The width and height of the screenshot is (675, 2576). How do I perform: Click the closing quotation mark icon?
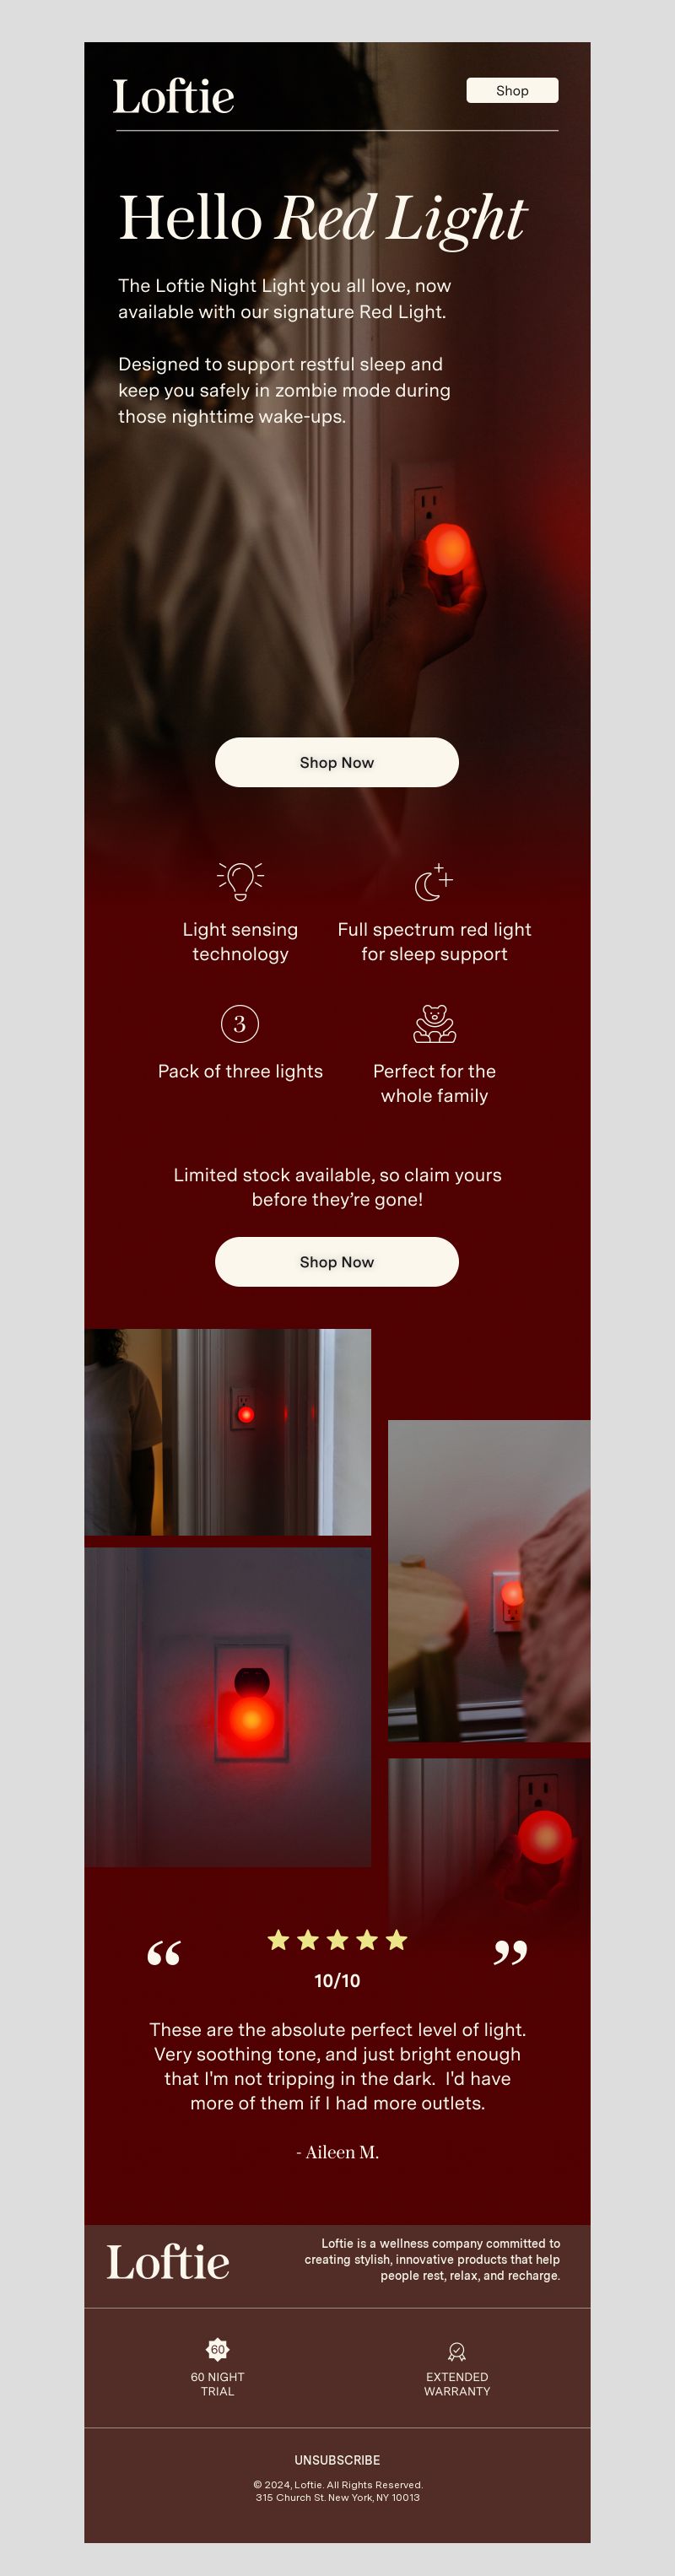point(510,1952)
